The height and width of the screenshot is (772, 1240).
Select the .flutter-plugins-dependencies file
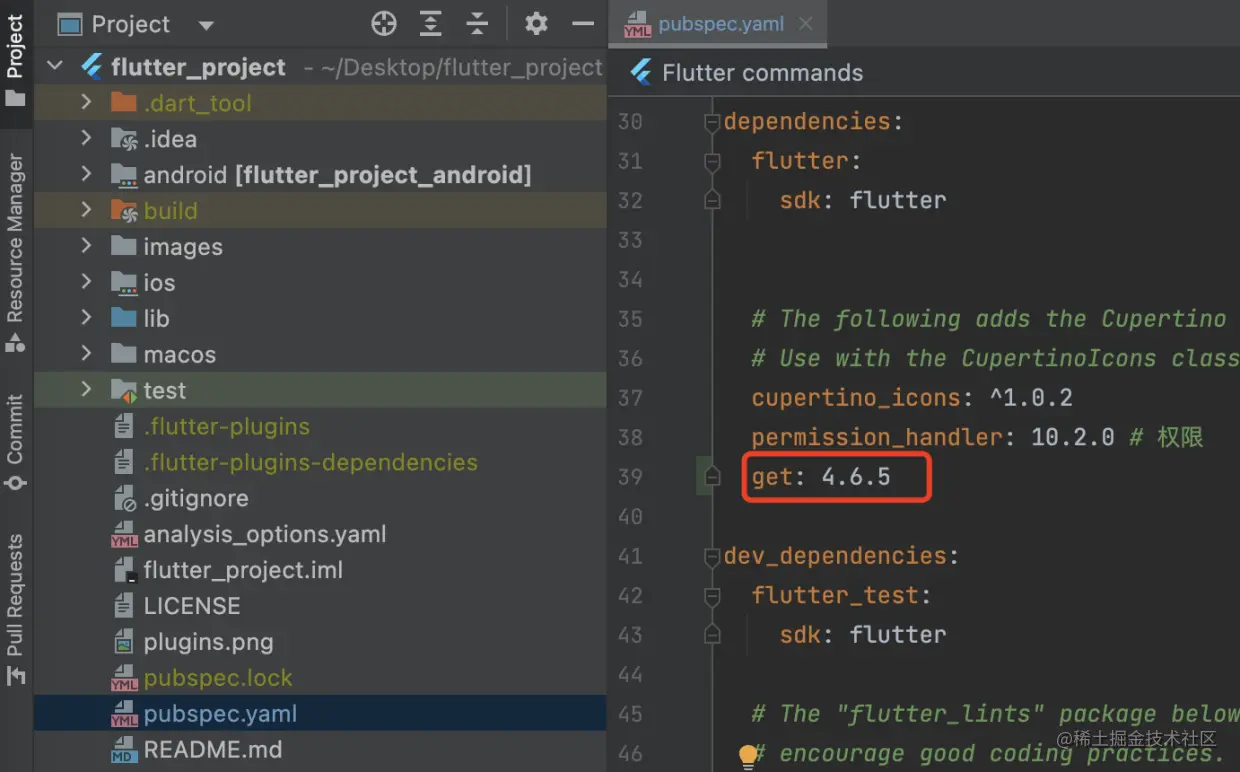[310, 462]
